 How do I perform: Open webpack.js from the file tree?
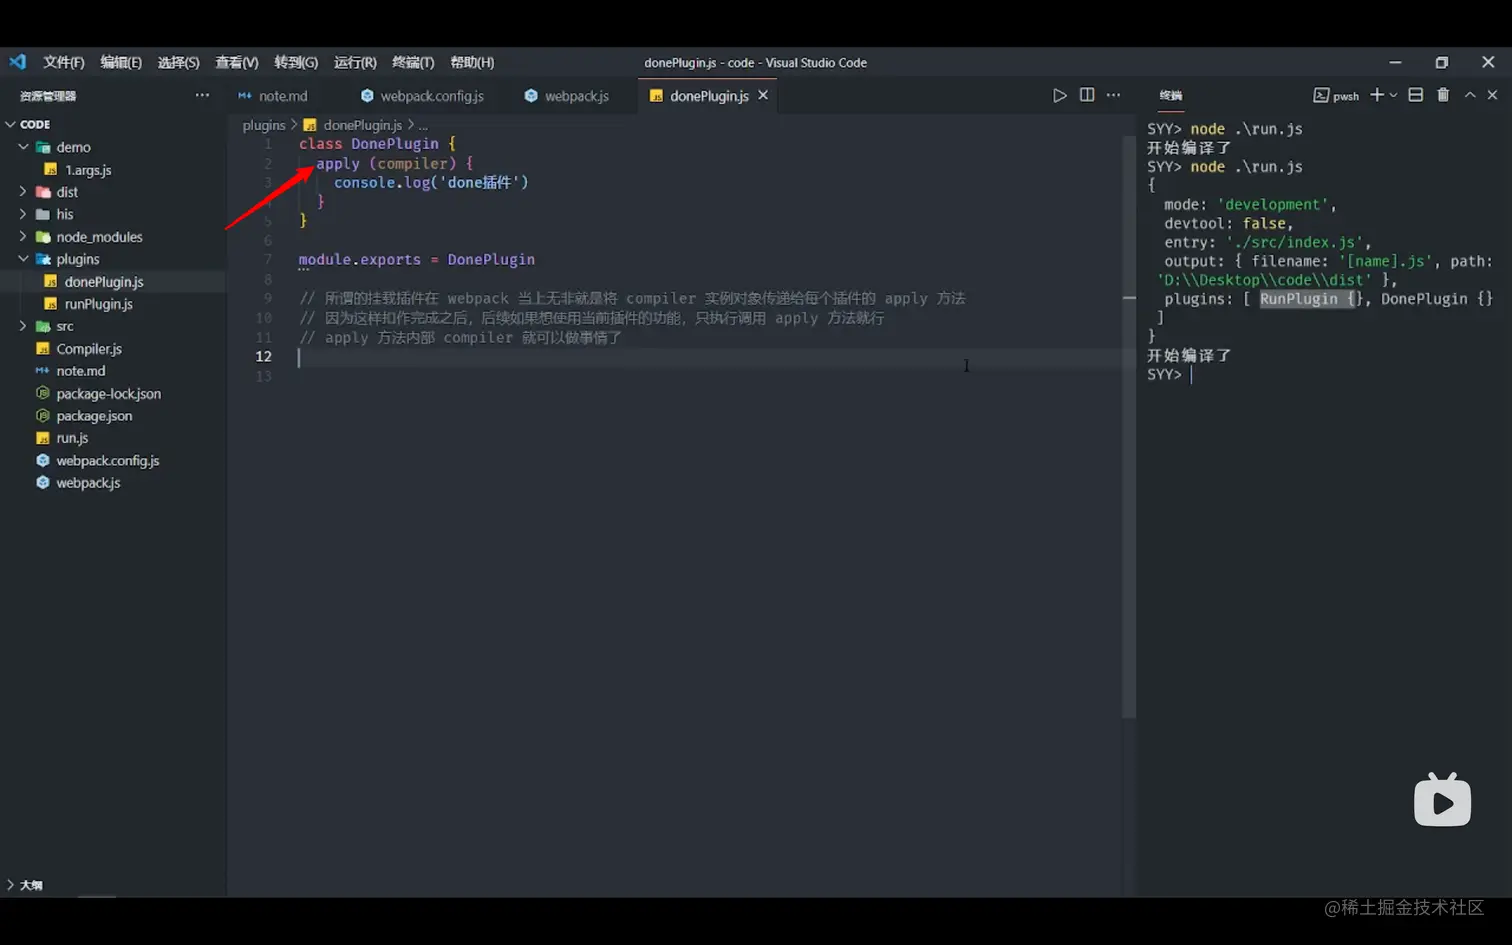(88, 483)
